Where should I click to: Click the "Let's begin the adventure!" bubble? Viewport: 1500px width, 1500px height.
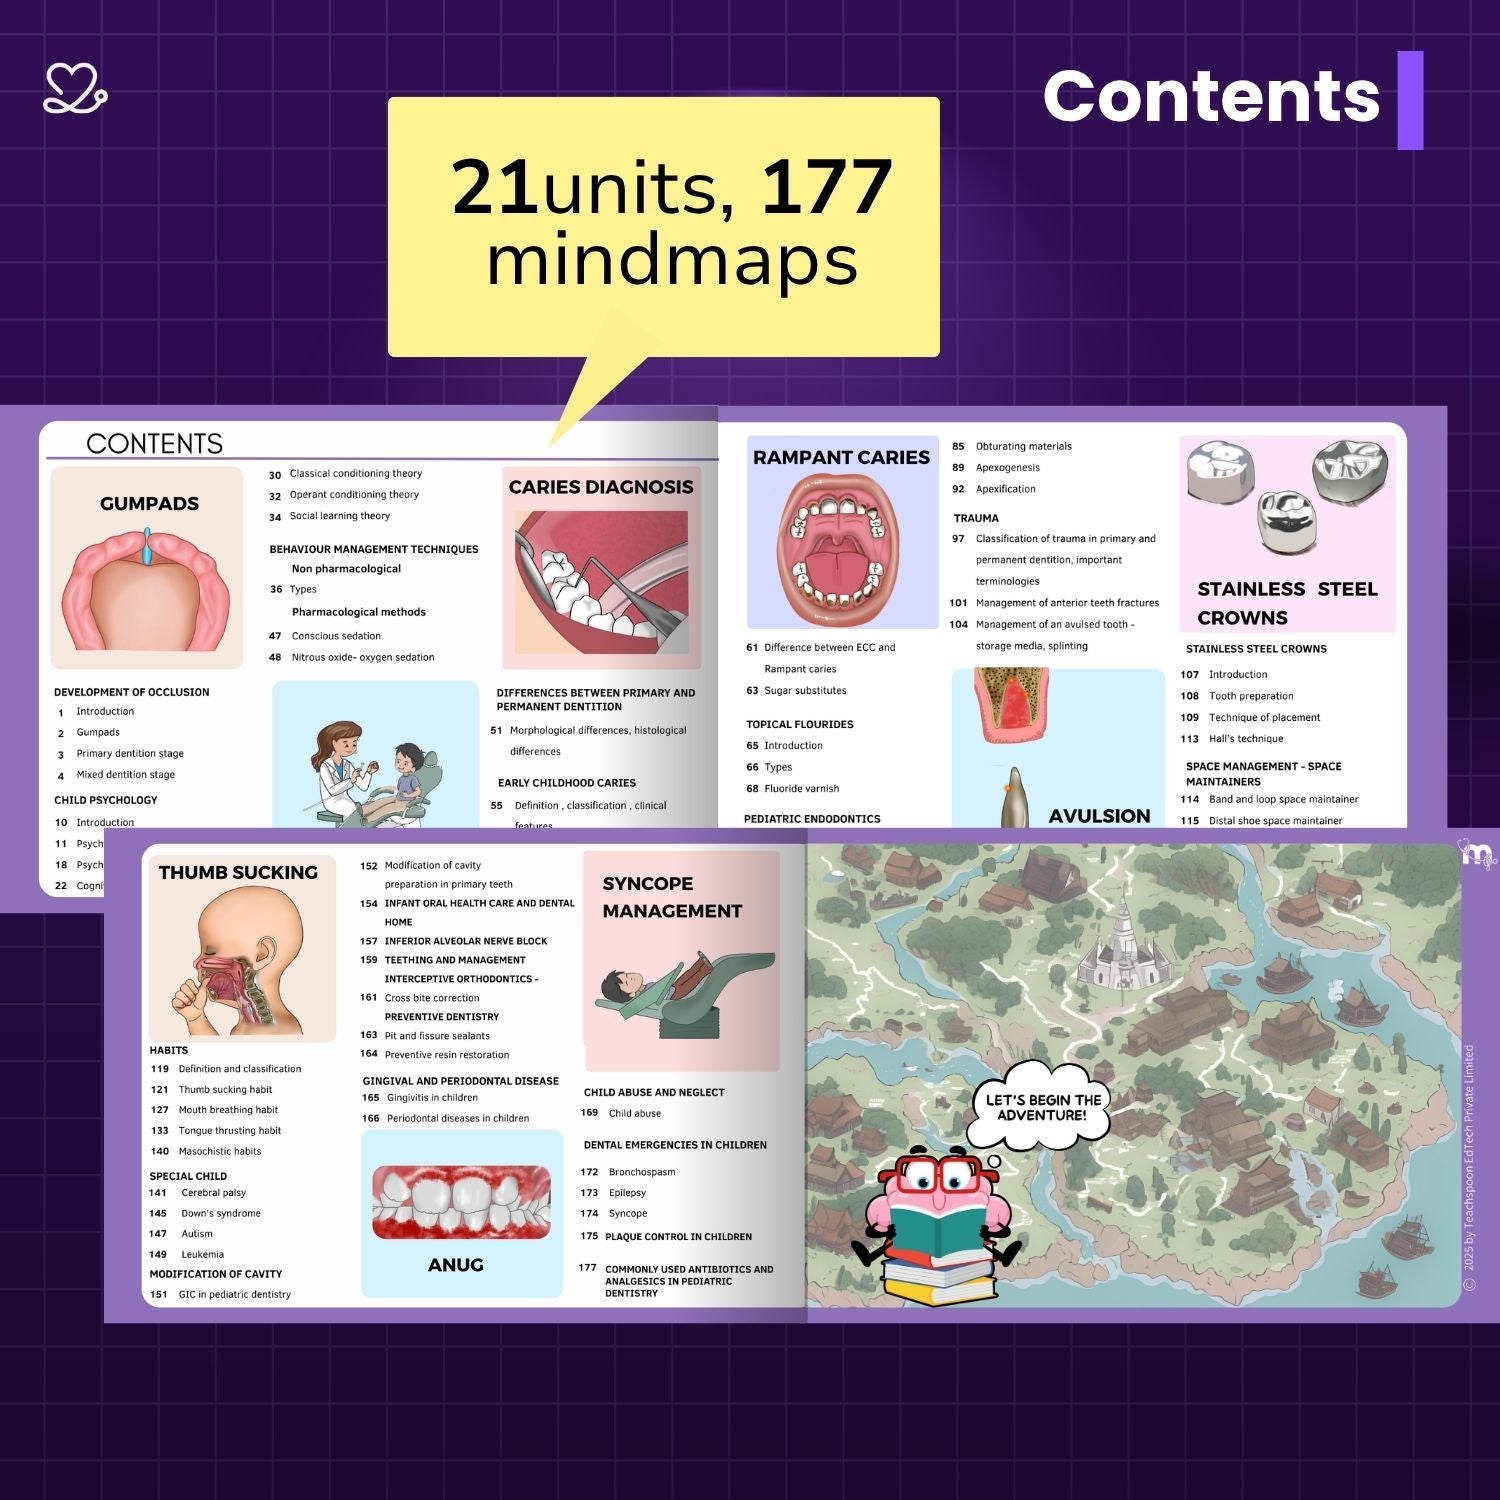pyautogui.click(x=1042, y=1108)
